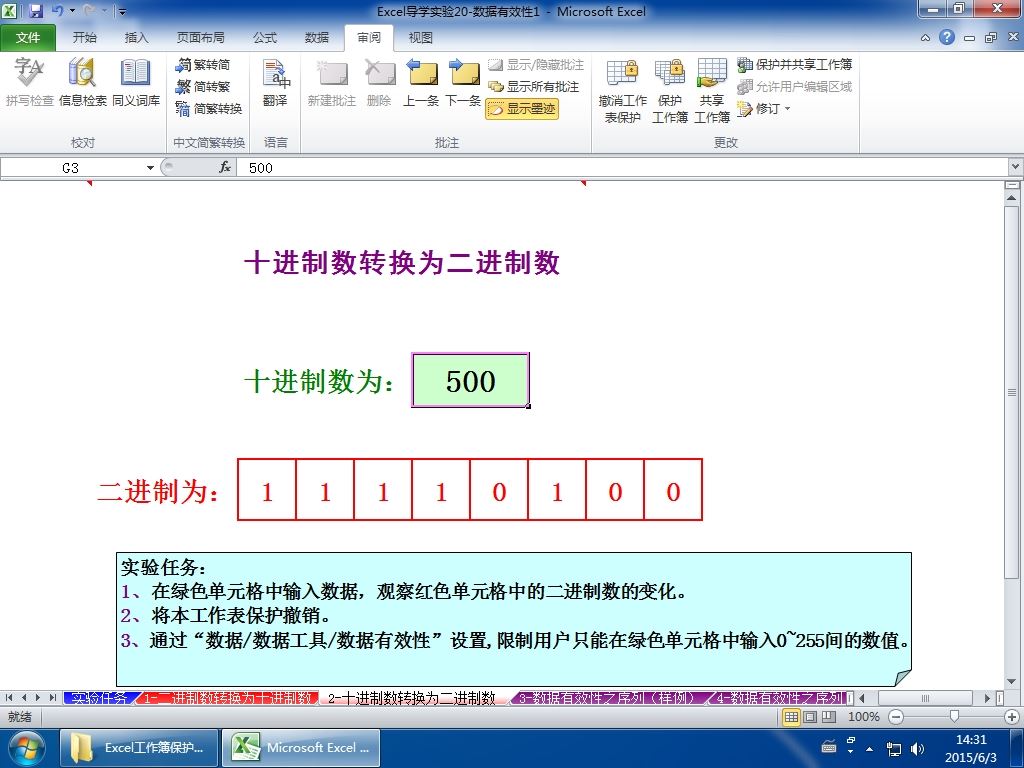The image size is (1024, 768).
Task: Select the first binary digit cell 1
Action: click(267, 490)
